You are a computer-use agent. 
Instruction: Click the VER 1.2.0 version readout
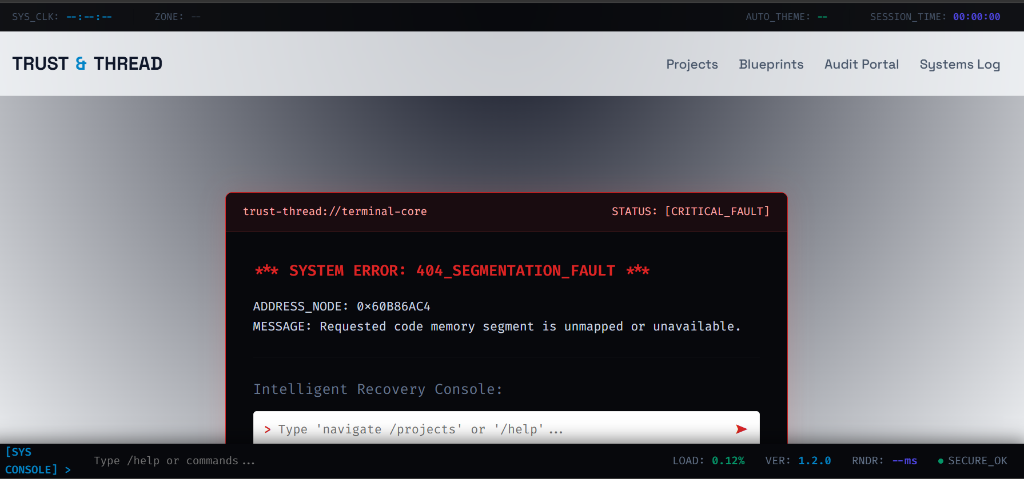(x=797, y=461)
